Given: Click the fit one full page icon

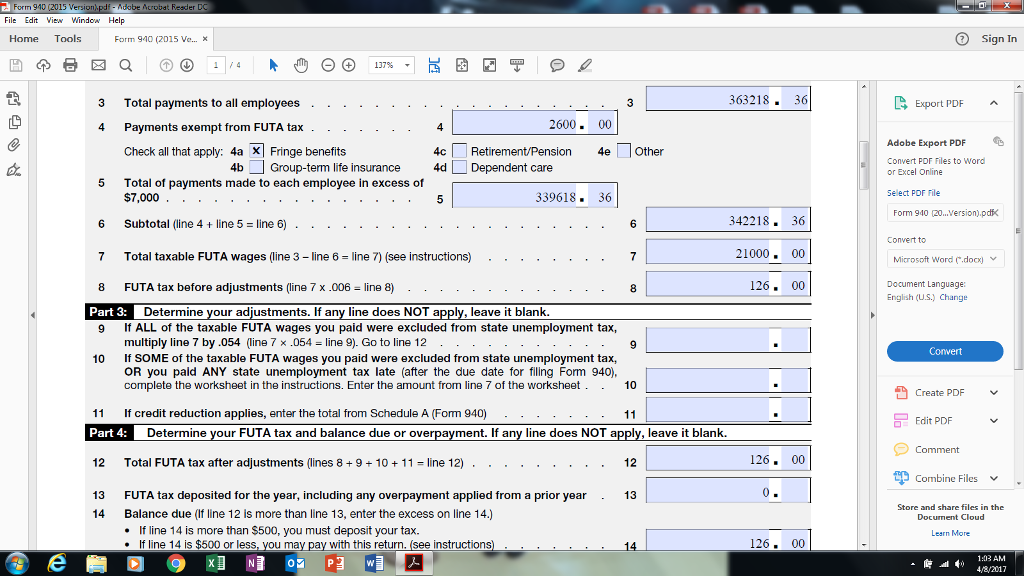Looking at the screenshot, I should pyautogui.click(x=462, y=65).
